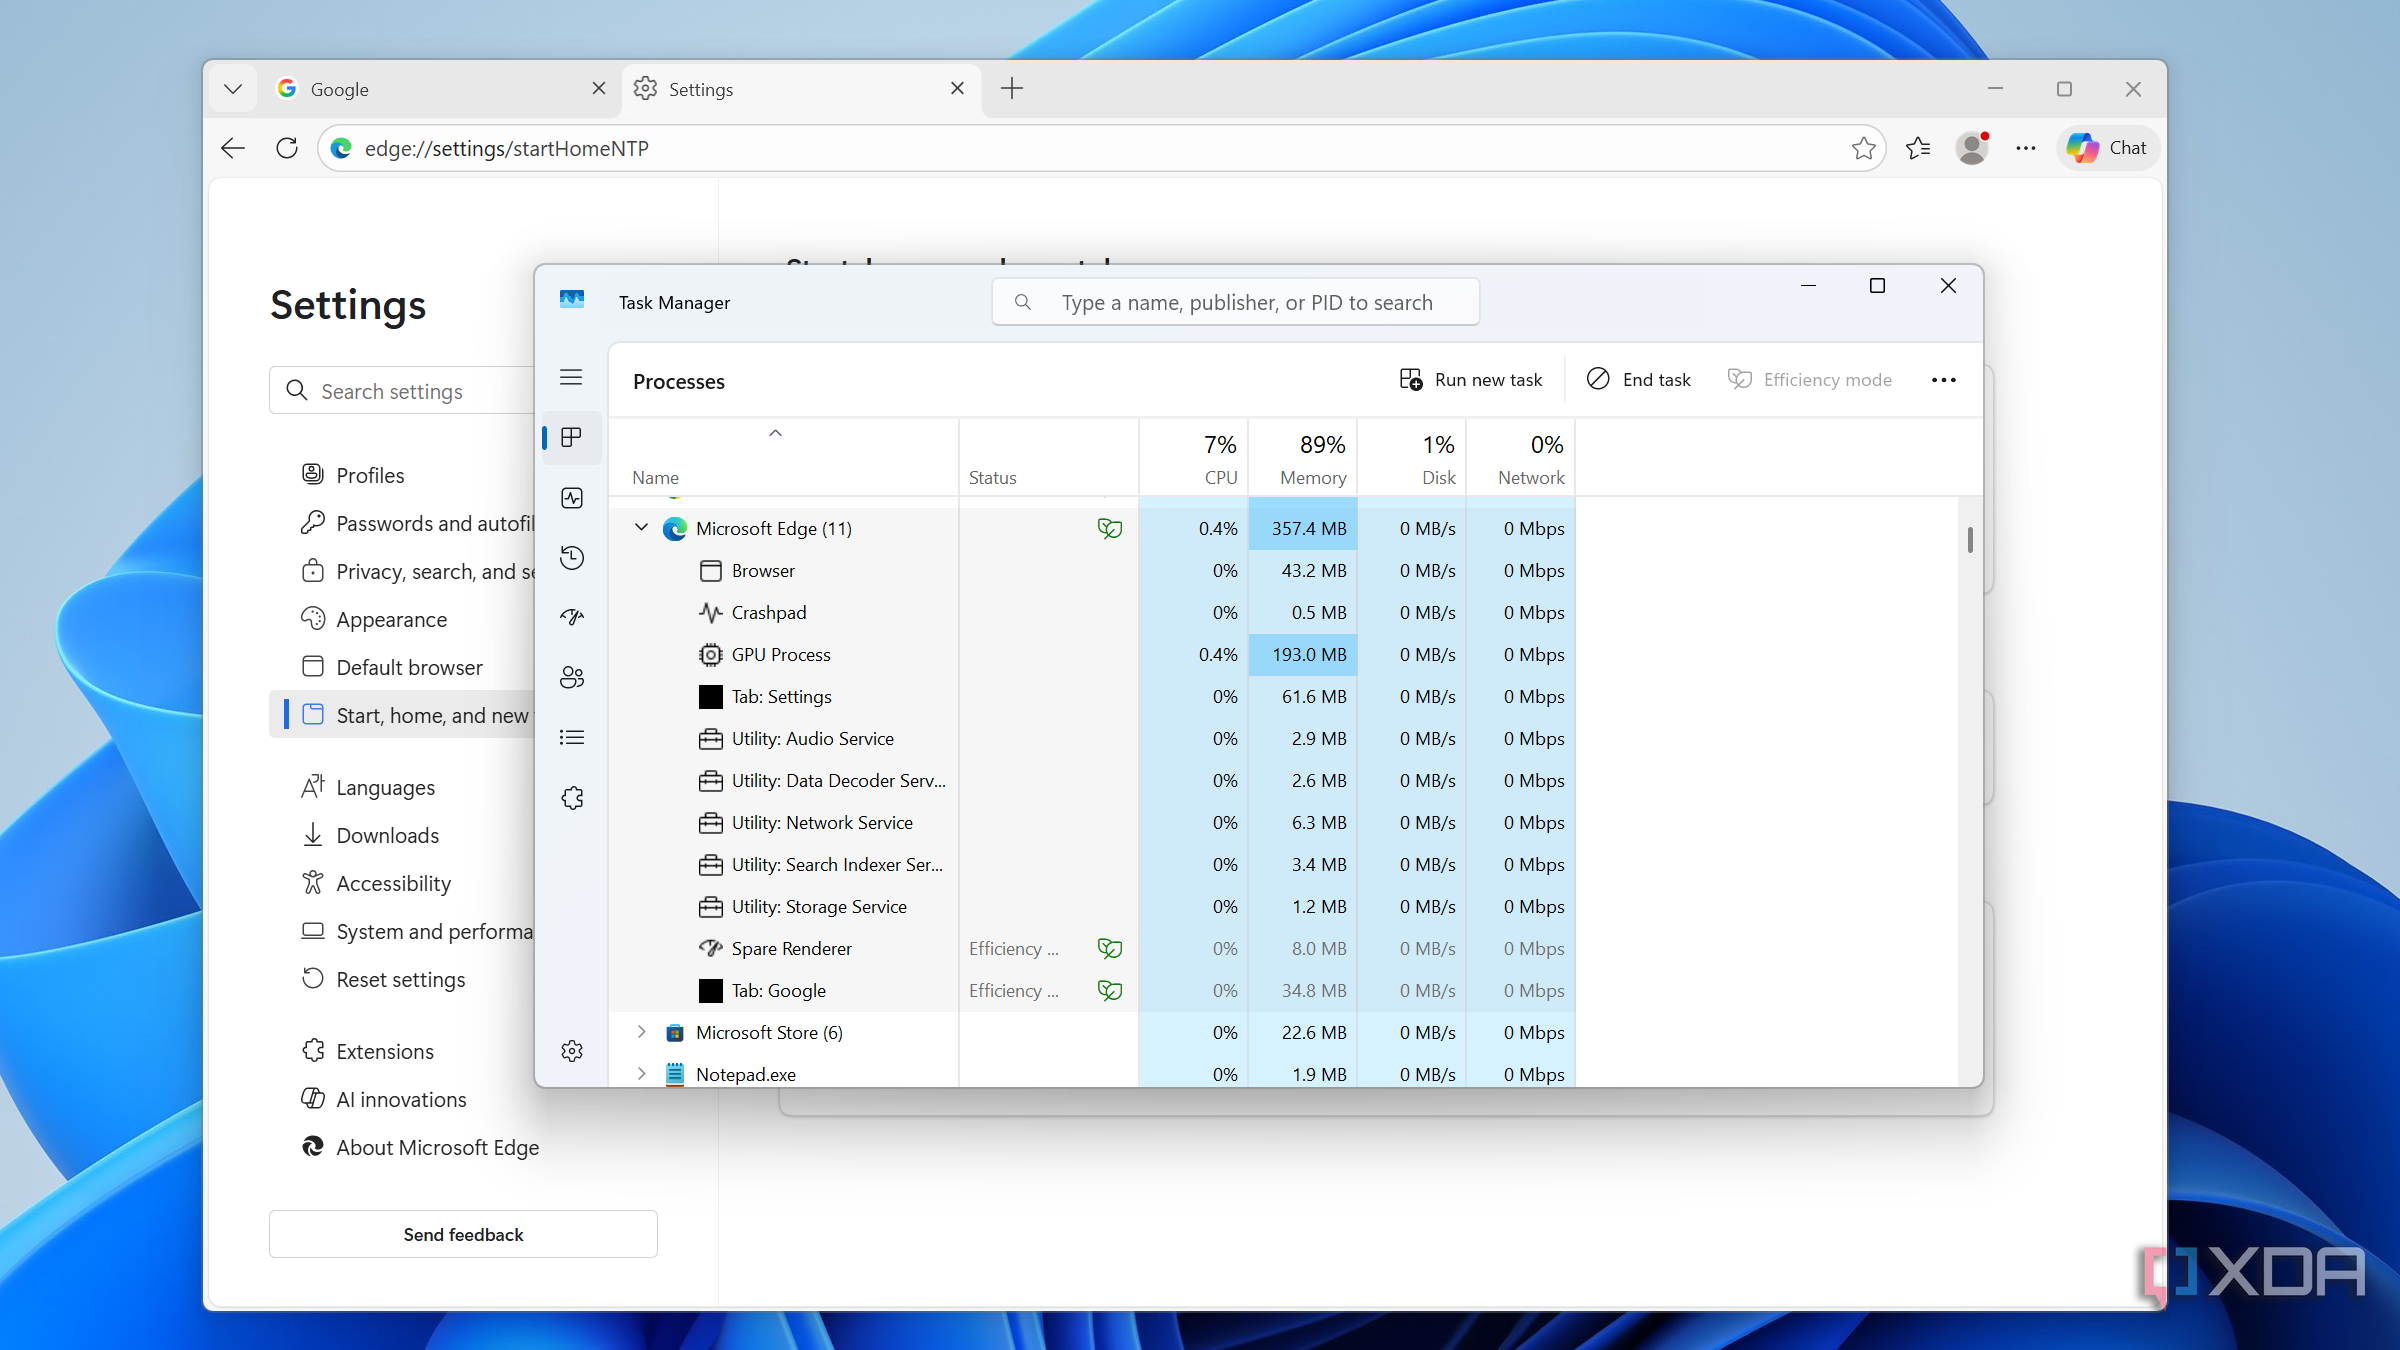Click End task in Task Manager

click(x=1638, y=380)
